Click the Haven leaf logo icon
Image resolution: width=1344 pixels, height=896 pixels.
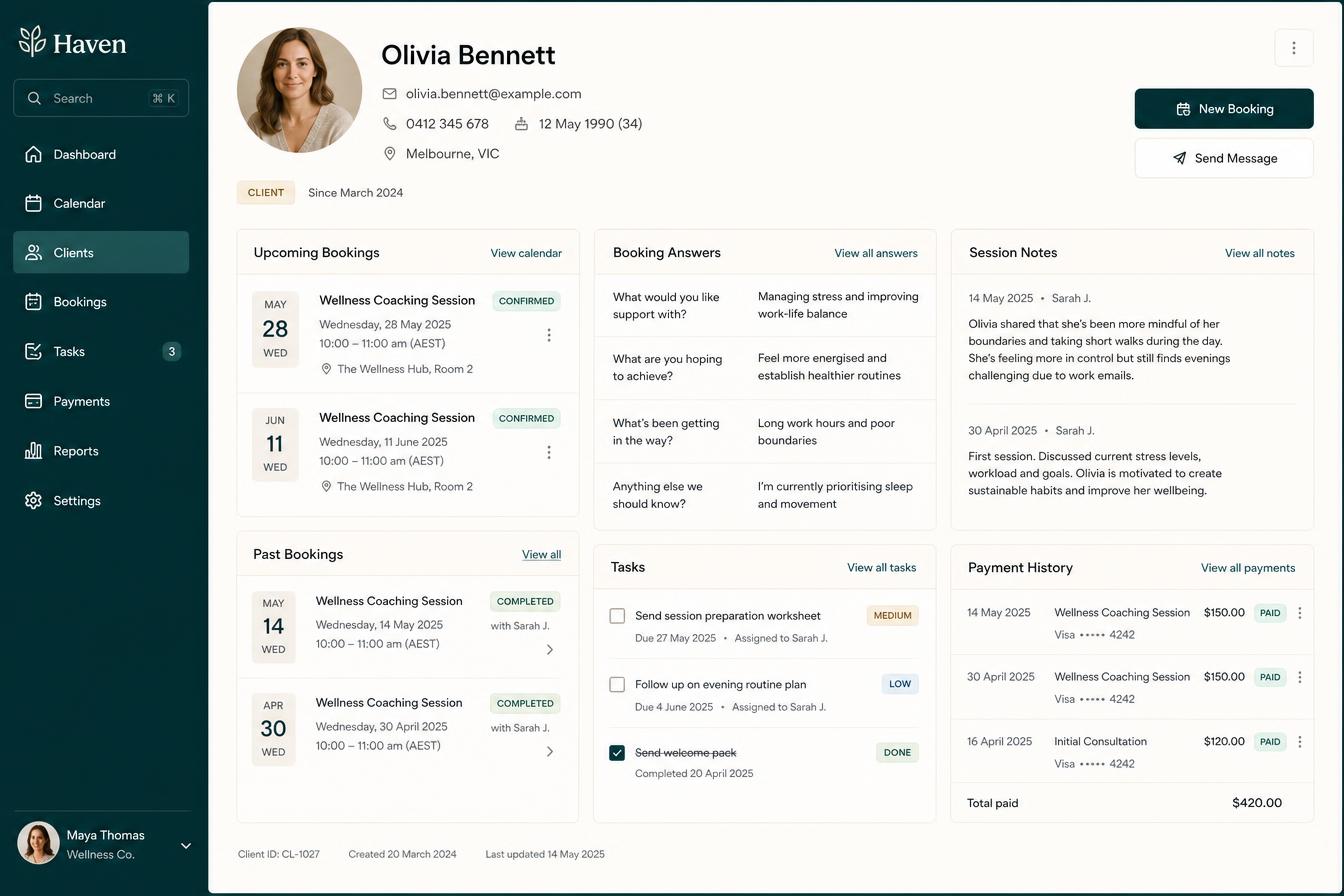32,41
